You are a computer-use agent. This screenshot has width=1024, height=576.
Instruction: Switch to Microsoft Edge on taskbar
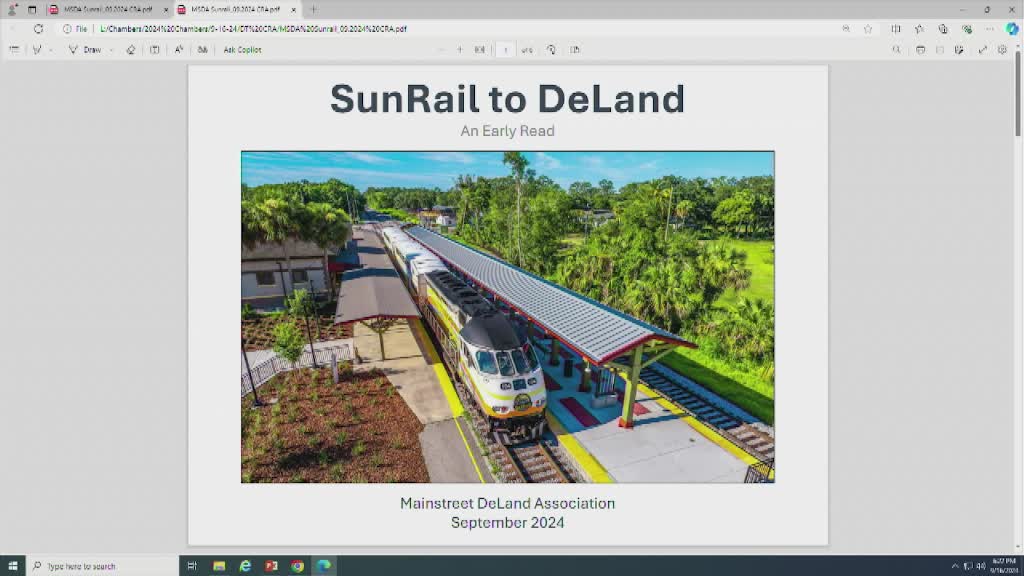pyautogui.click(x=324, y=566)
